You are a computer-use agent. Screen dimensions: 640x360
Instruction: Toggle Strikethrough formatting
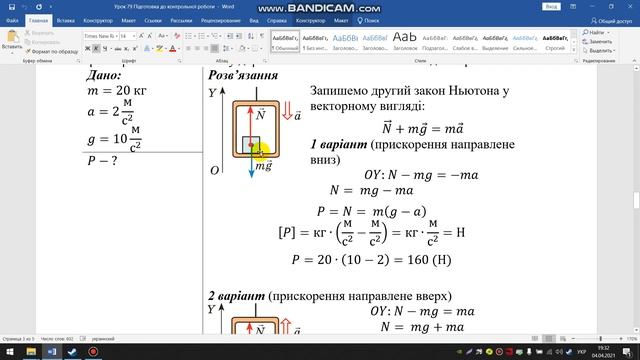pyautogui.click(x=118, y=49)
